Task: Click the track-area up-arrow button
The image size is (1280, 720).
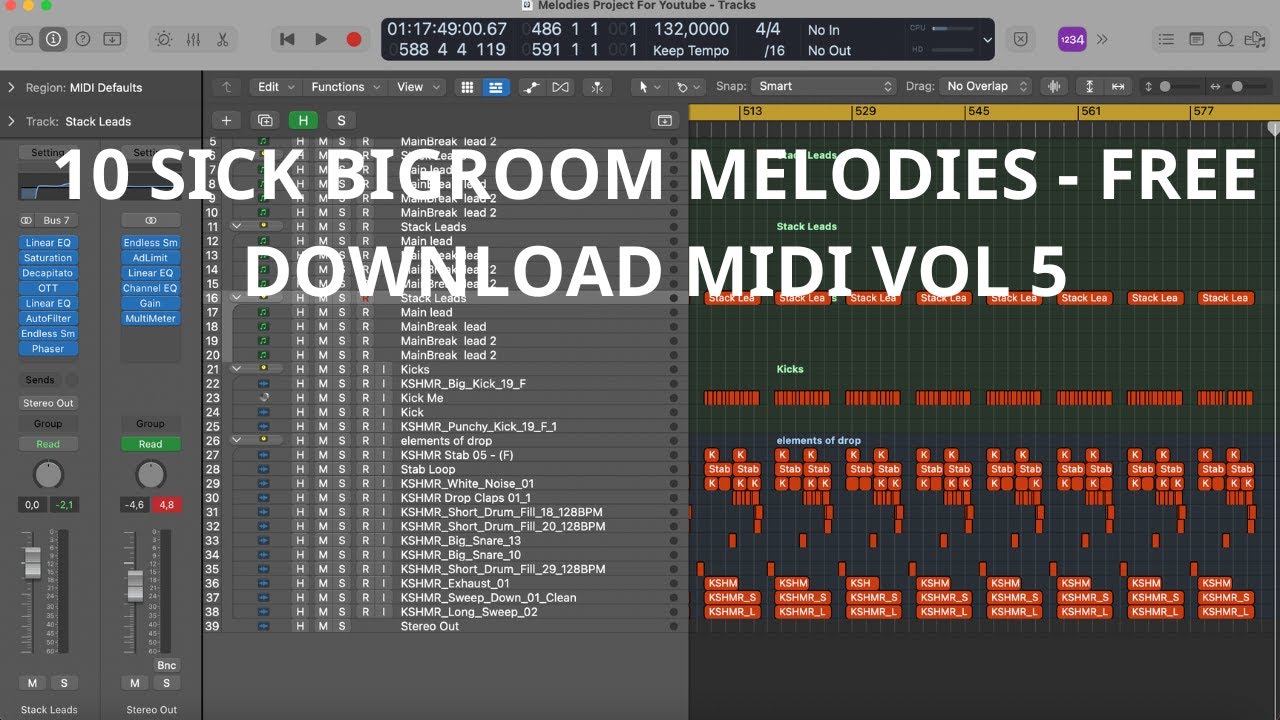Action: coord(227,87)
